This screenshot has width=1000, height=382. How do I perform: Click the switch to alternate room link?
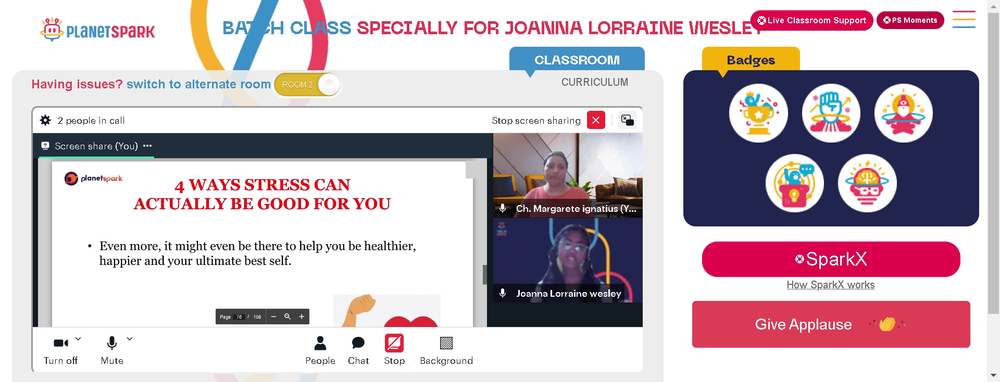pos(198,84)
